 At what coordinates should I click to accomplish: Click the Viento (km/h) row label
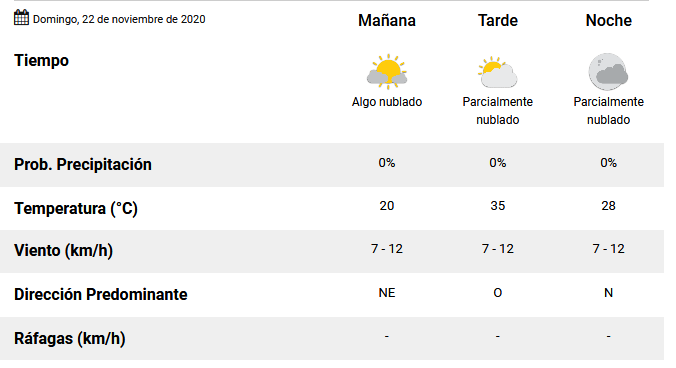point(63,250)
